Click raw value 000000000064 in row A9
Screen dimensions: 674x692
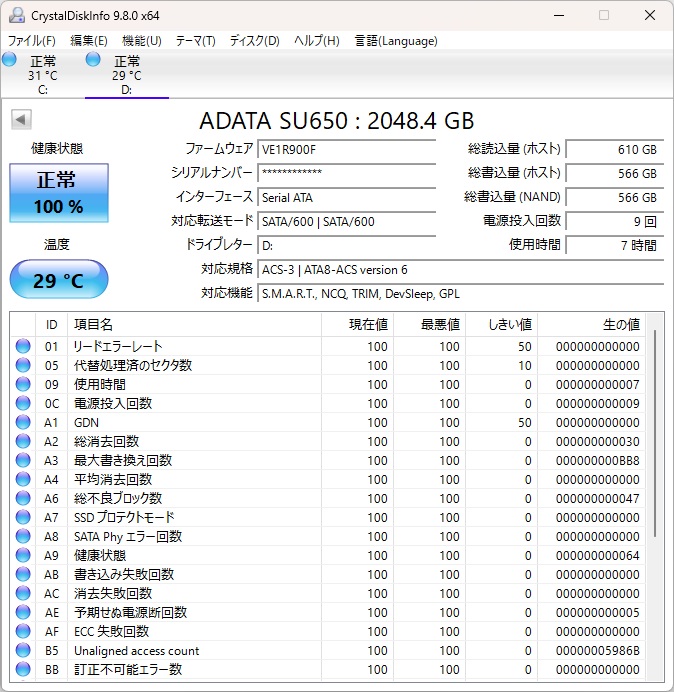tap(598, 555)
